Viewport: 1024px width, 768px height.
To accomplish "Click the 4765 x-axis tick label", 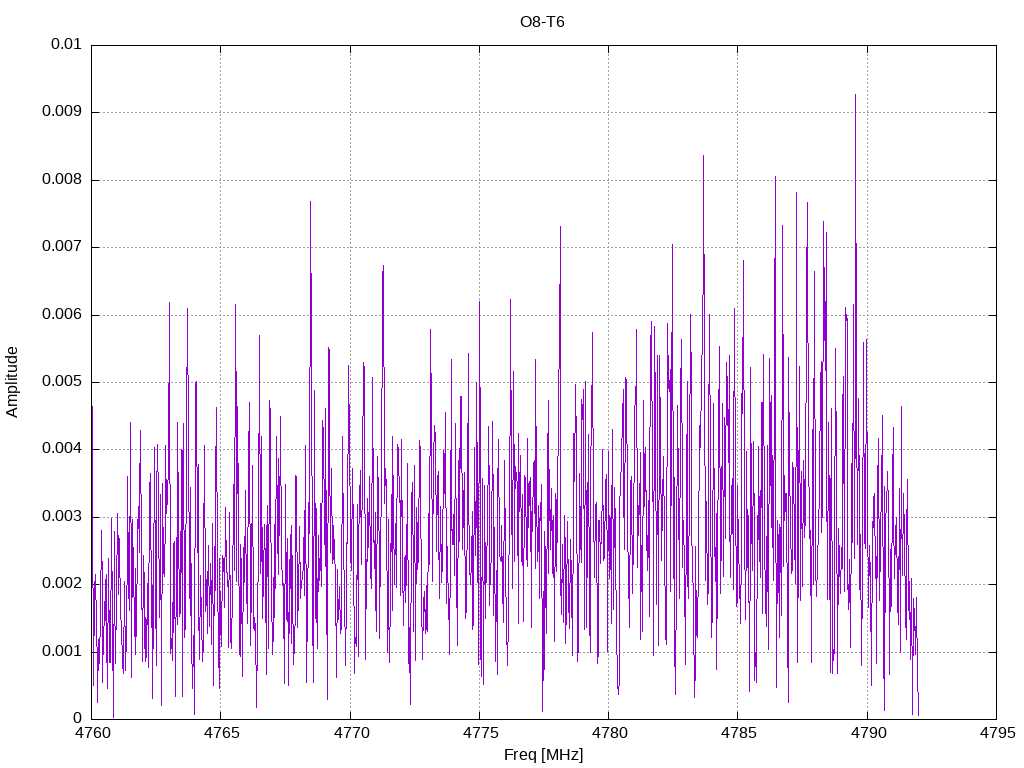I will 221,733.
